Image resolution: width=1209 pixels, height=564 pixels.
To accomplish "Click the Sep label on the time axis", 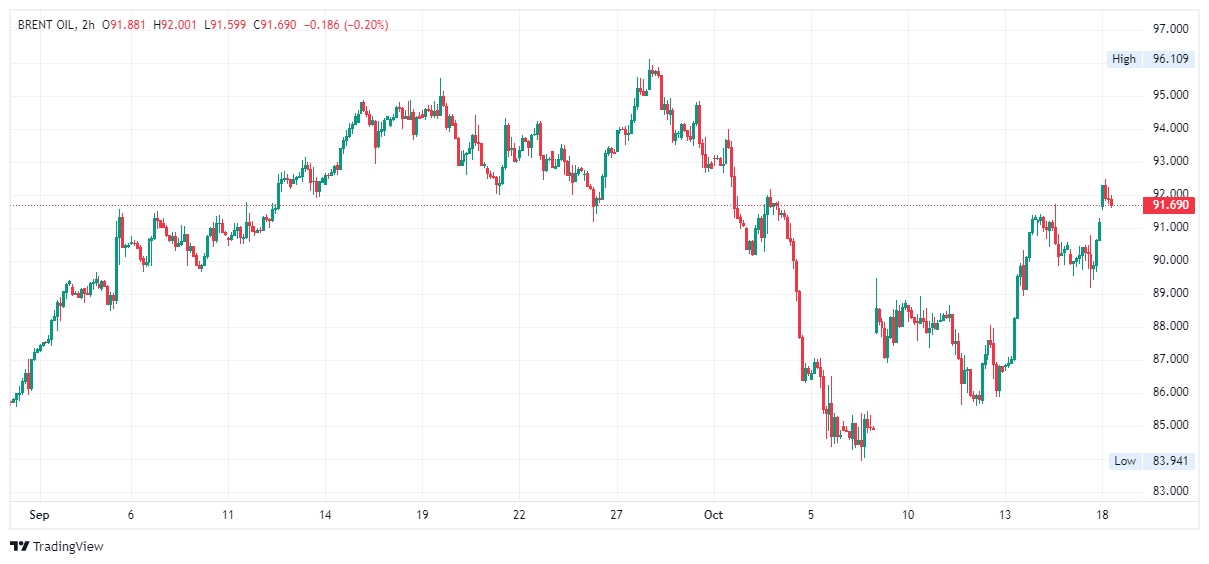I will [39, 515].
